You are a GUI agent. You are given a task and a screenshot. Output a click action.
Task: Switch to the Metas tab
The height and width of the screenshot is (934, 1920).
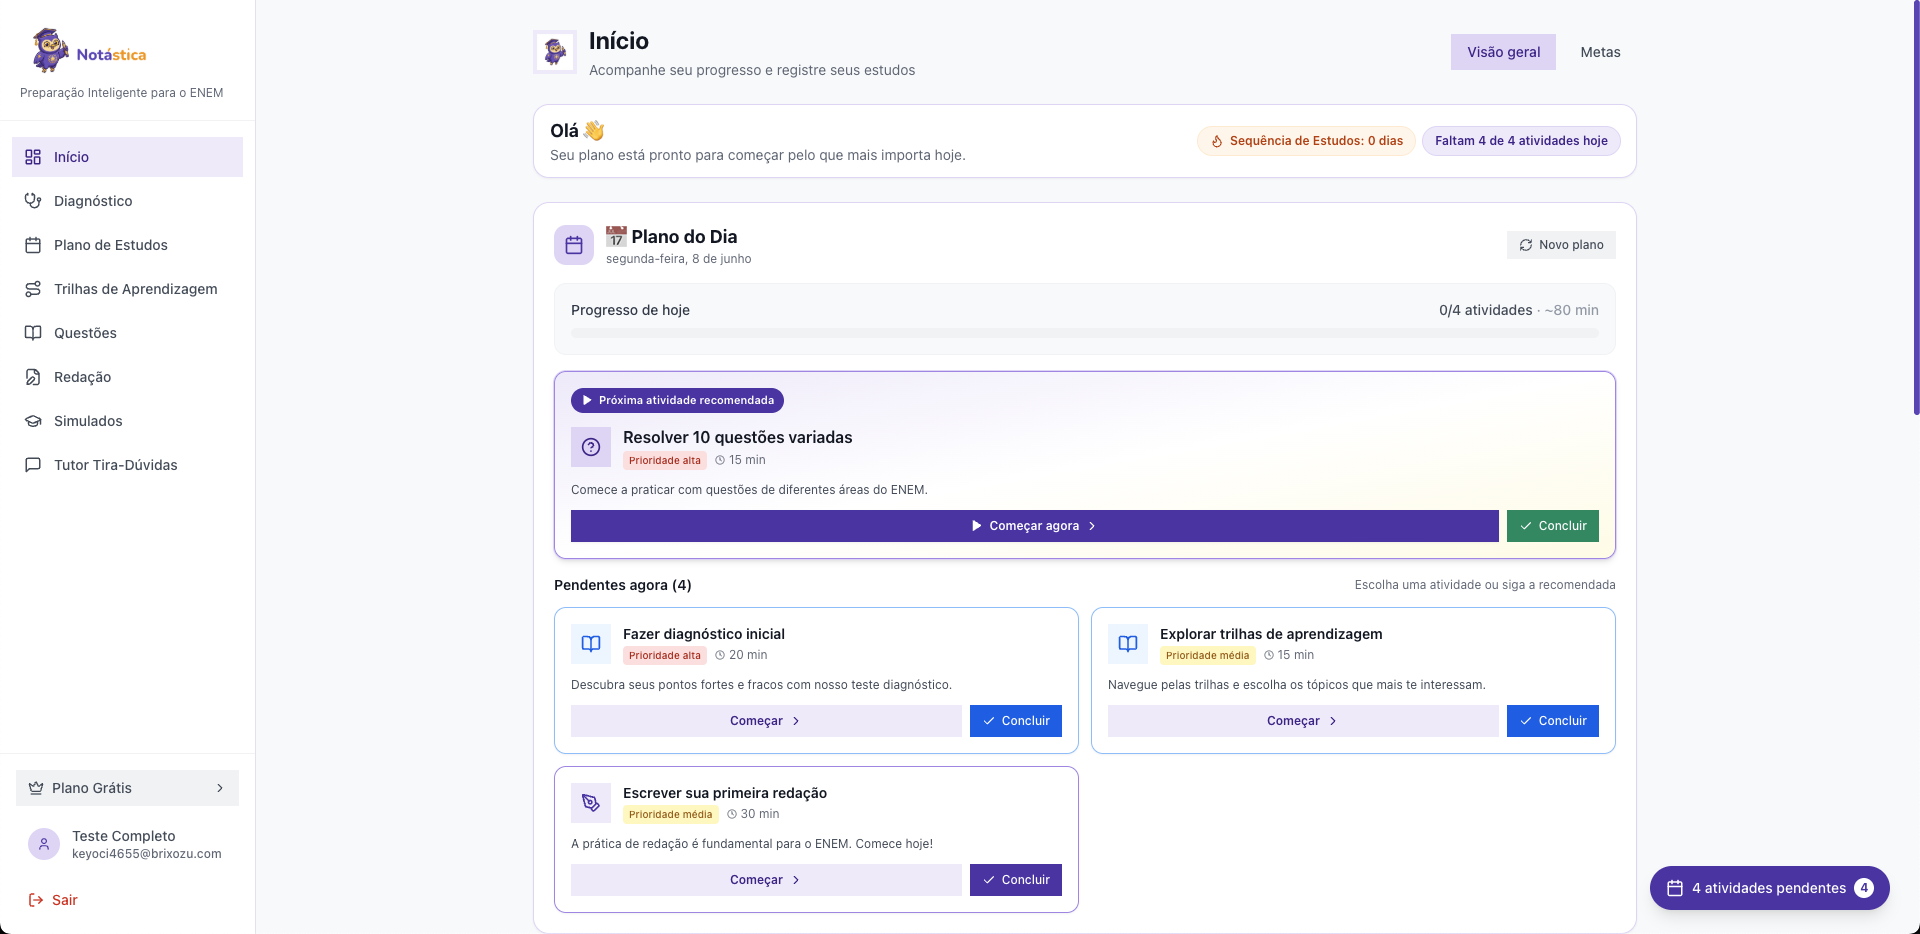1600,52
